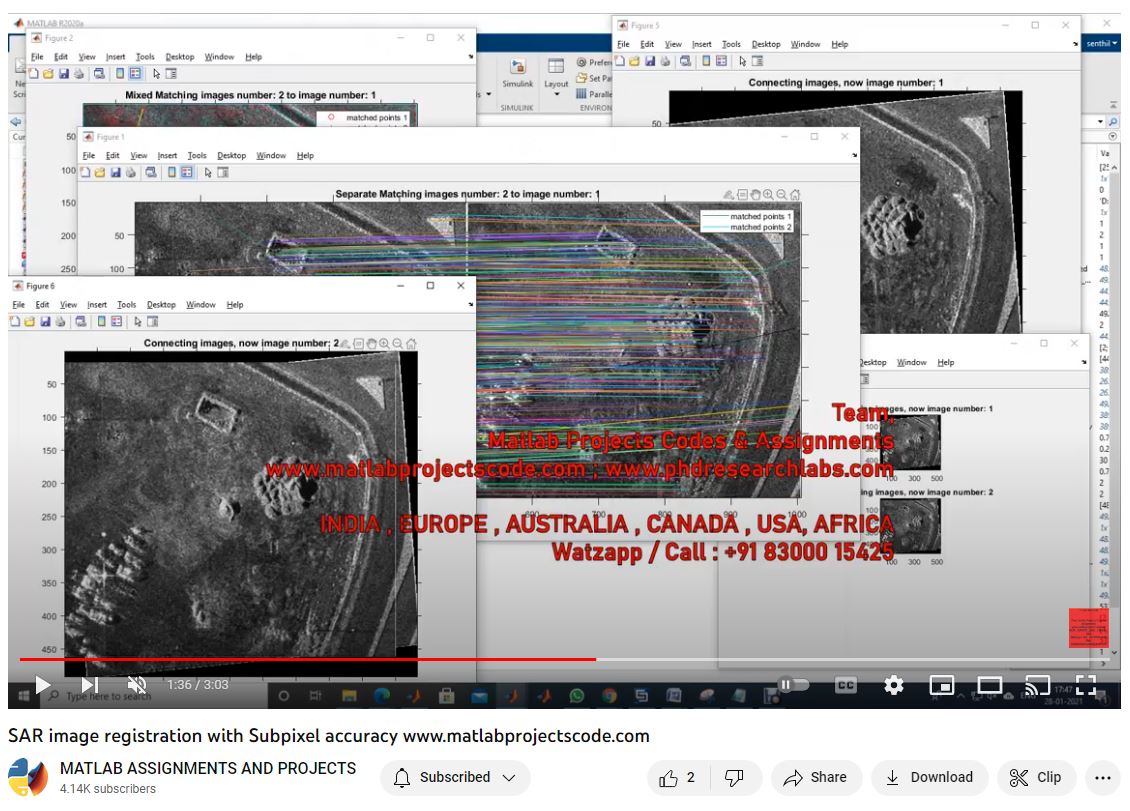Expand the senthil account dropdown

point(1102,43)
